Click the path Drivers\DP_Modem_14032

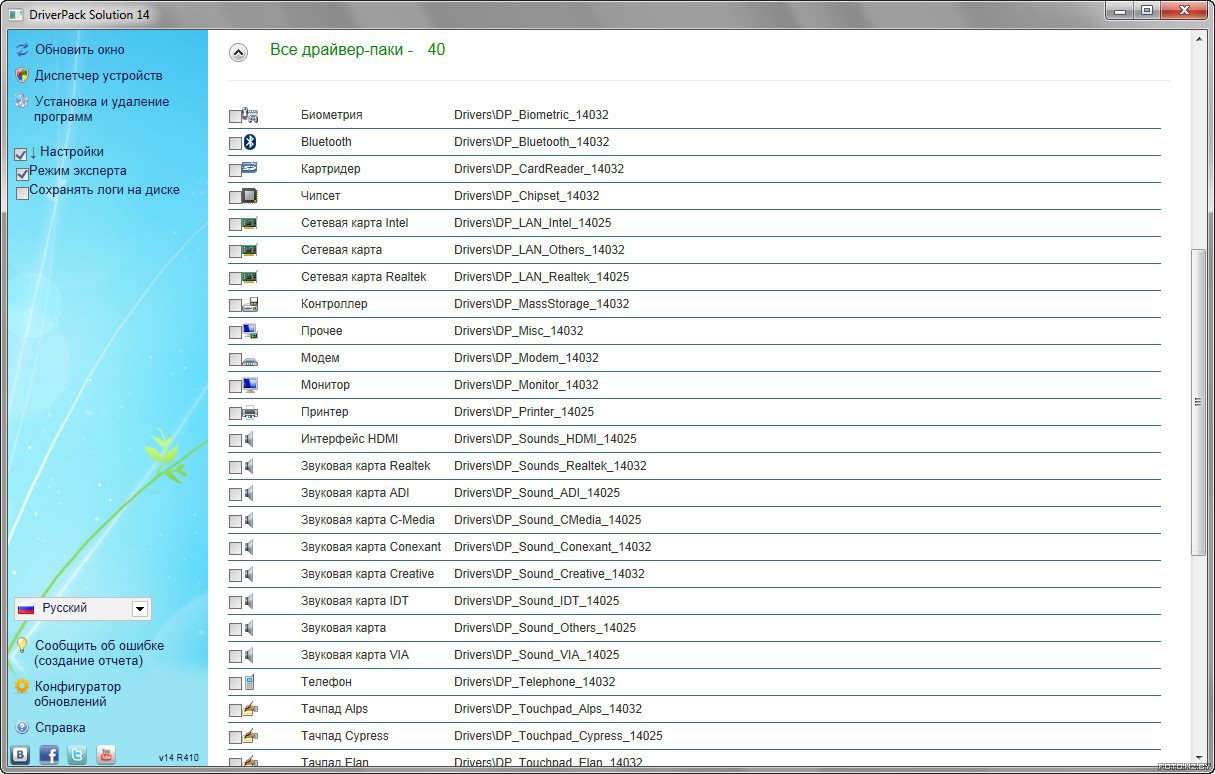point(526,358)
